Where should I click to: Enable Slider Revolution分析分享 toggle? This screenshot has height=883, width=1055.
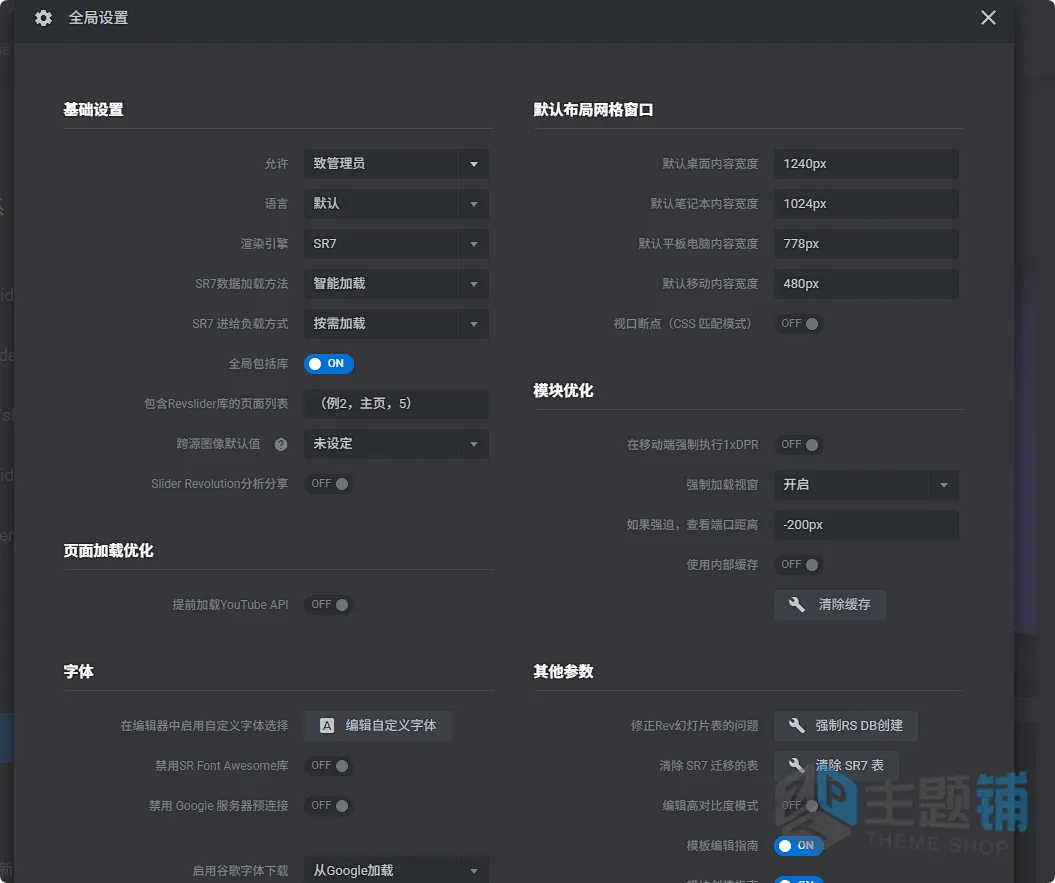click(x=328, y=484)
